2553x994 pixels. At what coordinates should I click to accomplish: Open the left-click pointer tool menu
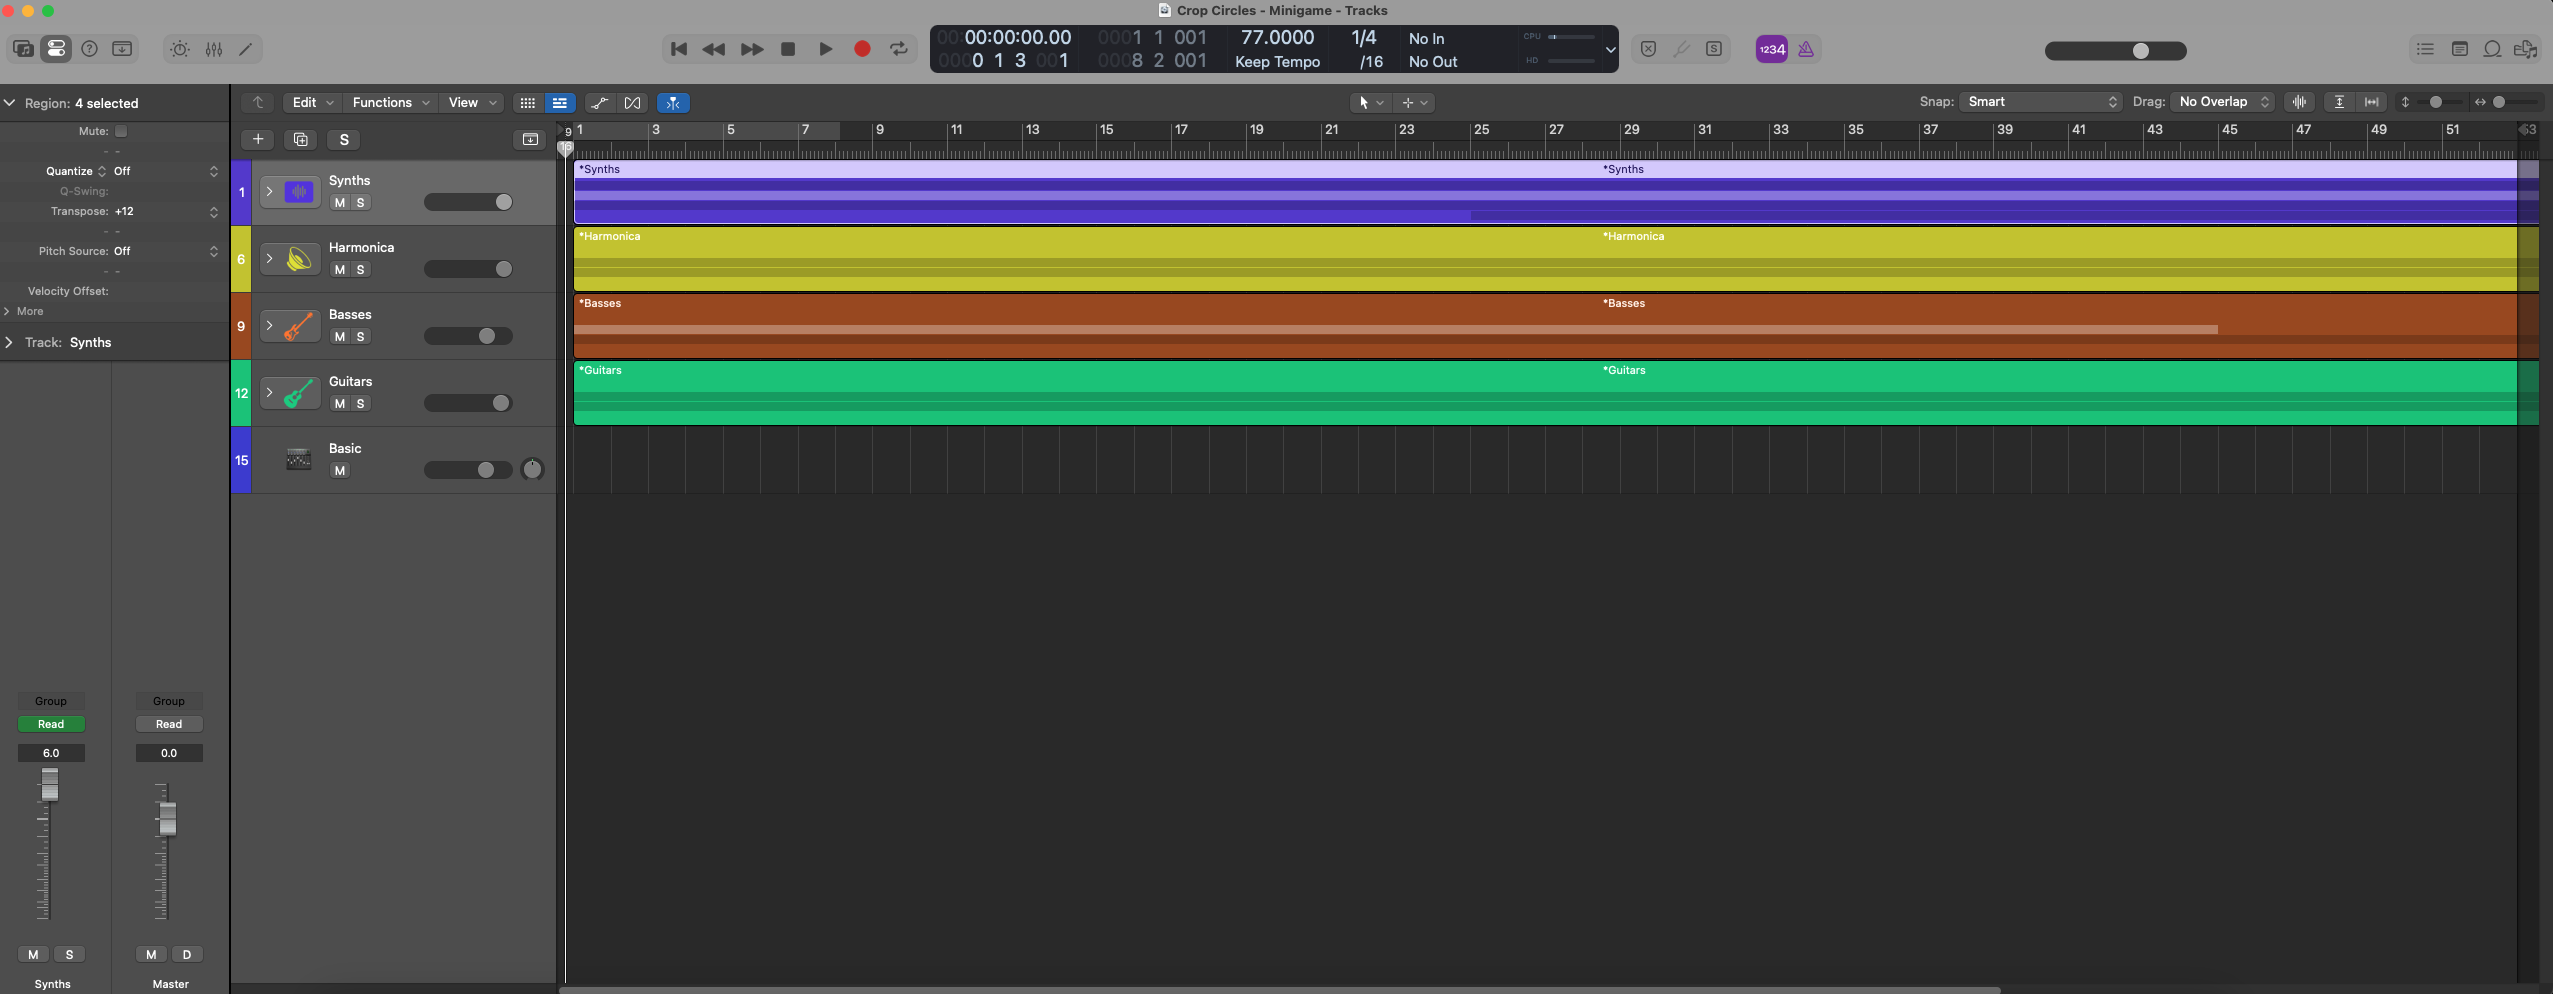(1370, 103)
